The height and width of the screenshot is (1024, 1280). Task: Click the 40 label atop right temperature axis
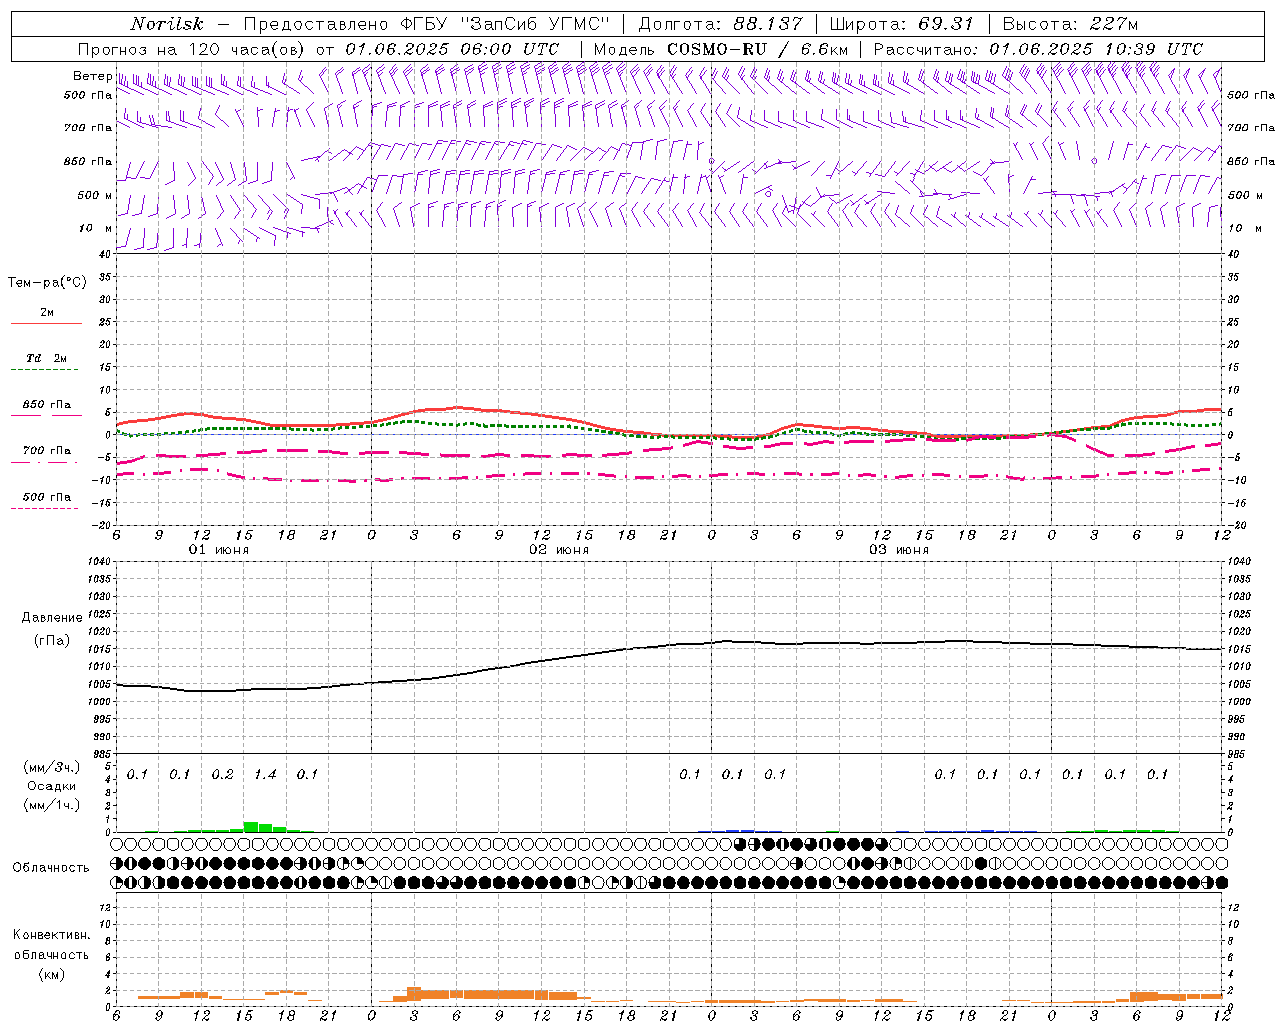coord(1233,253)
